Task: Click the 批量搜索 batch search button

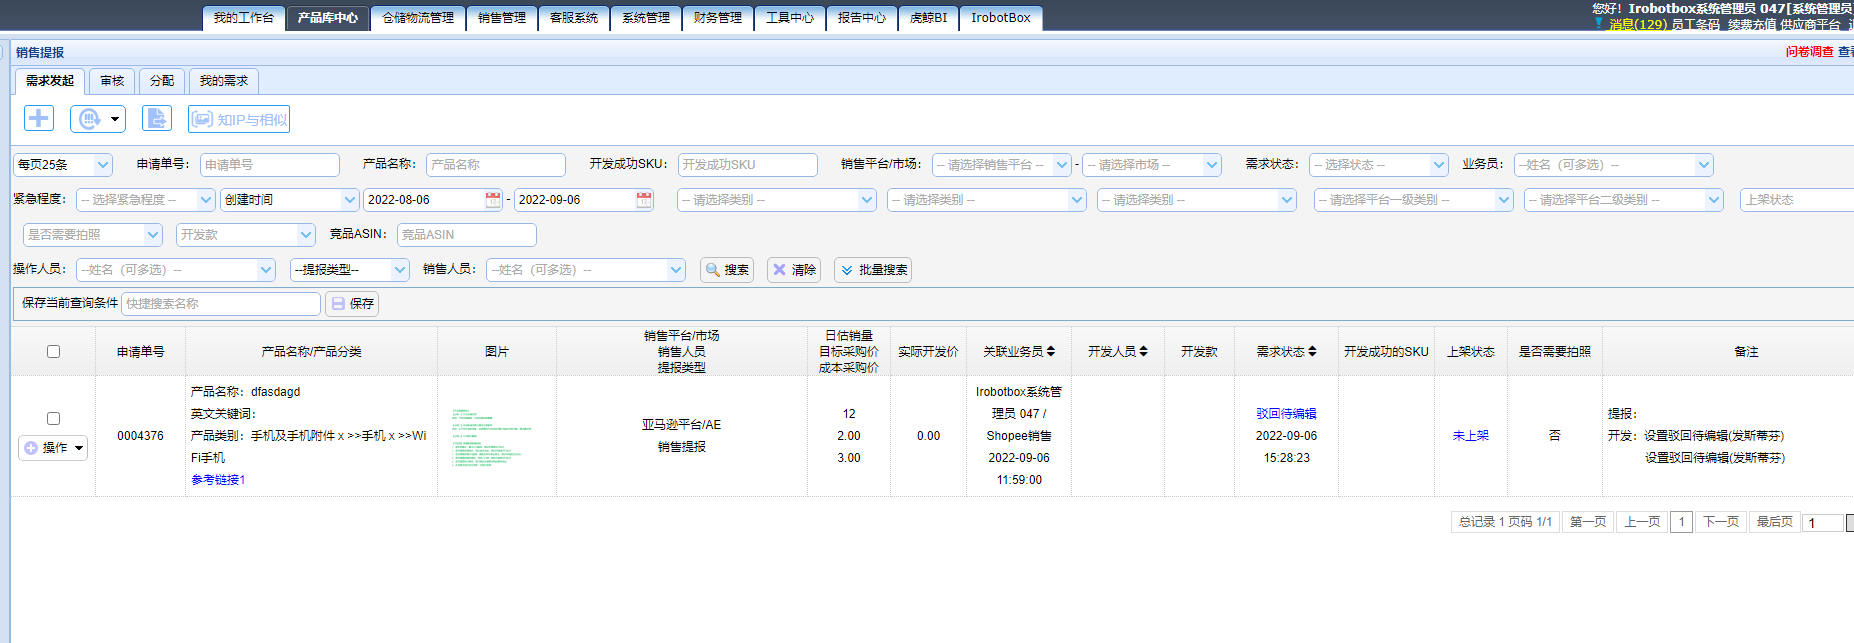Action: [x=873, y=270]
